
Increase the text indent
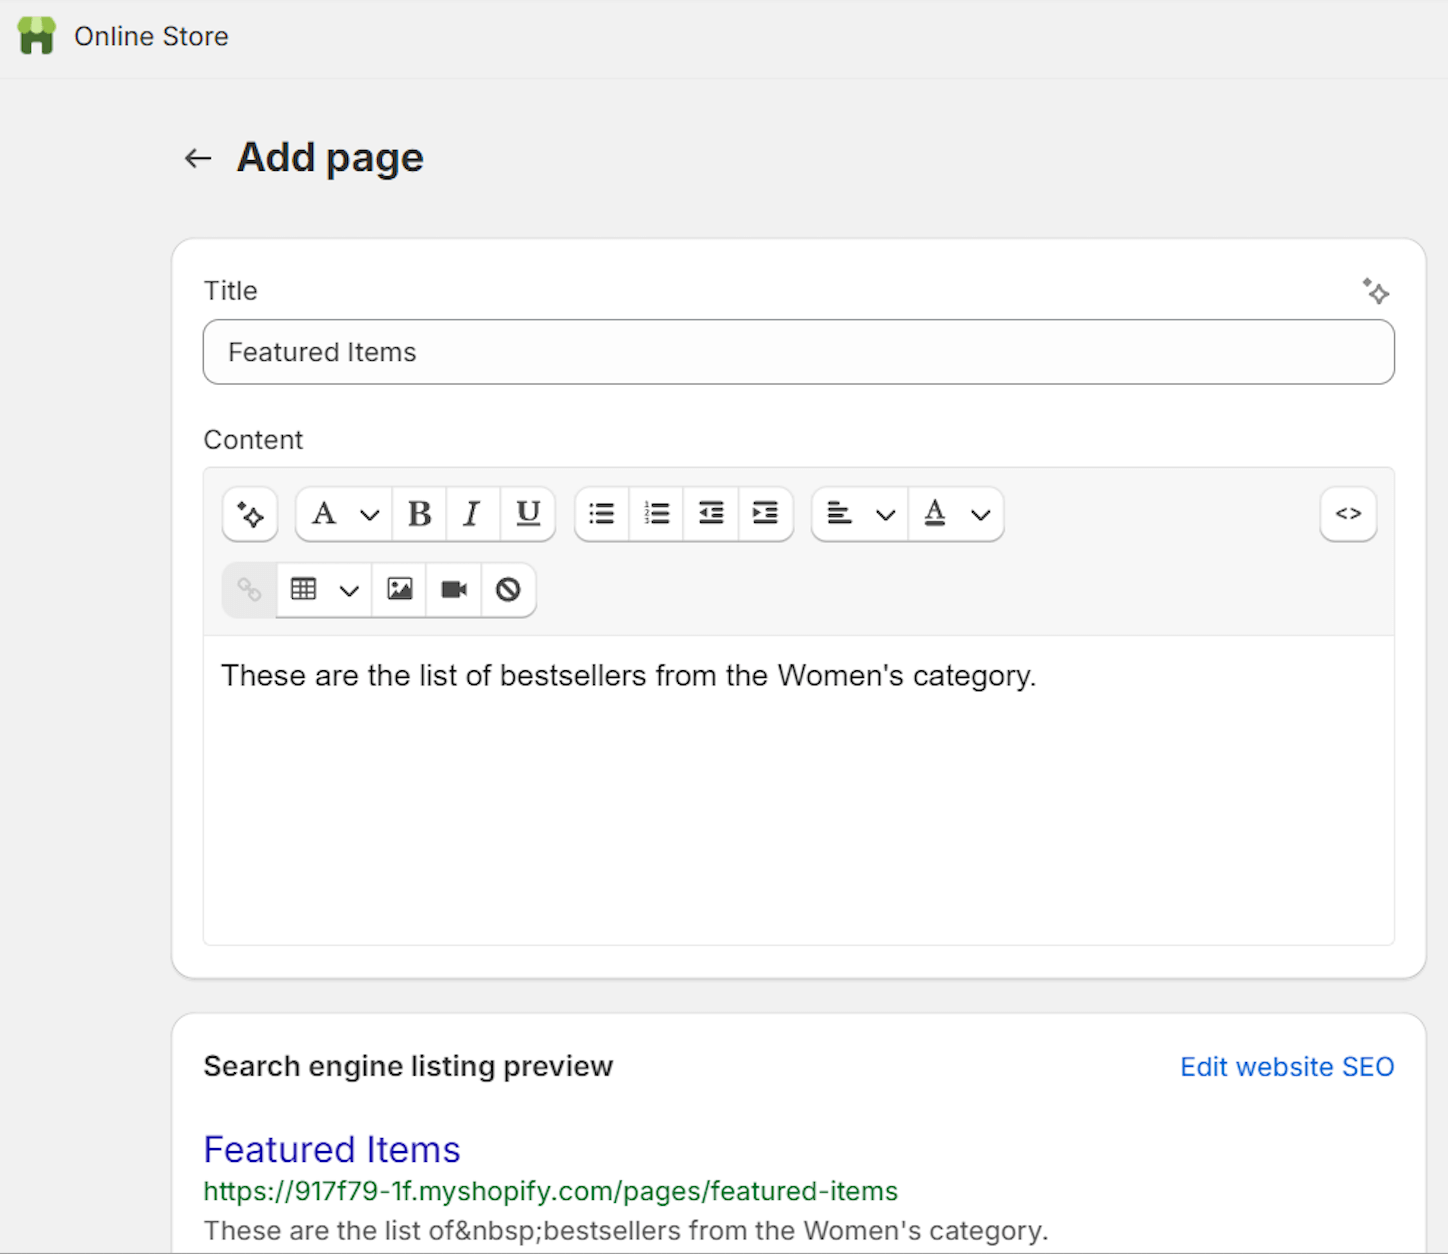point(766,514)
